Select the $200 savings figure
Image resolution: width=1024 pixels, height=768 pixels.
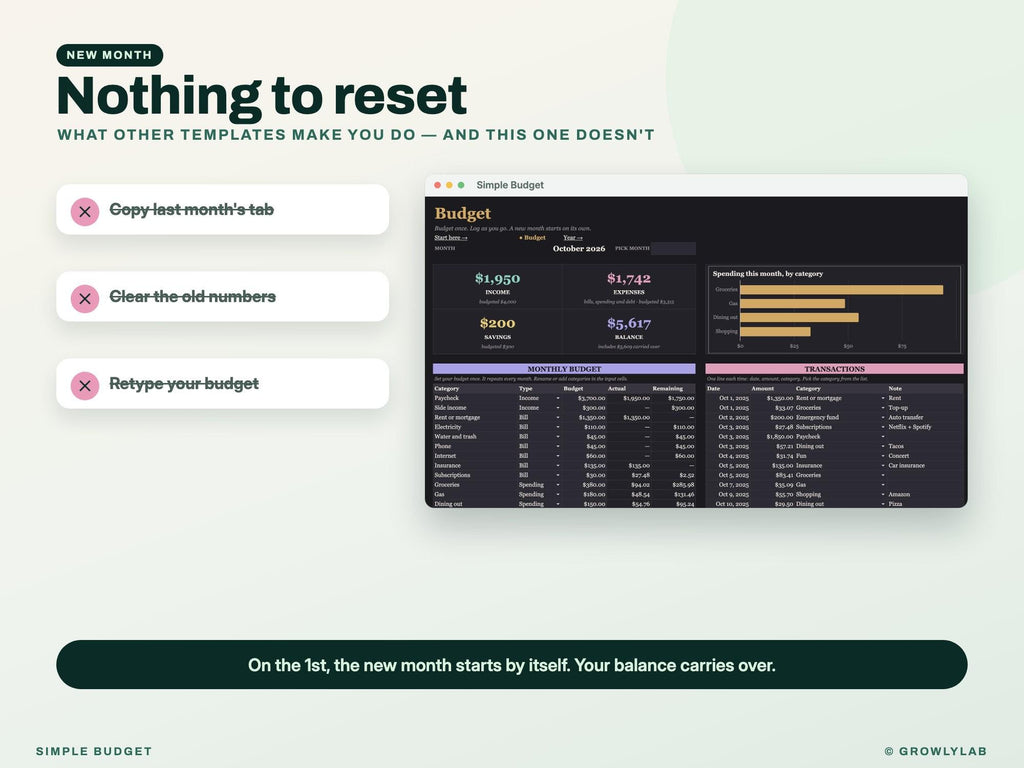498,323
